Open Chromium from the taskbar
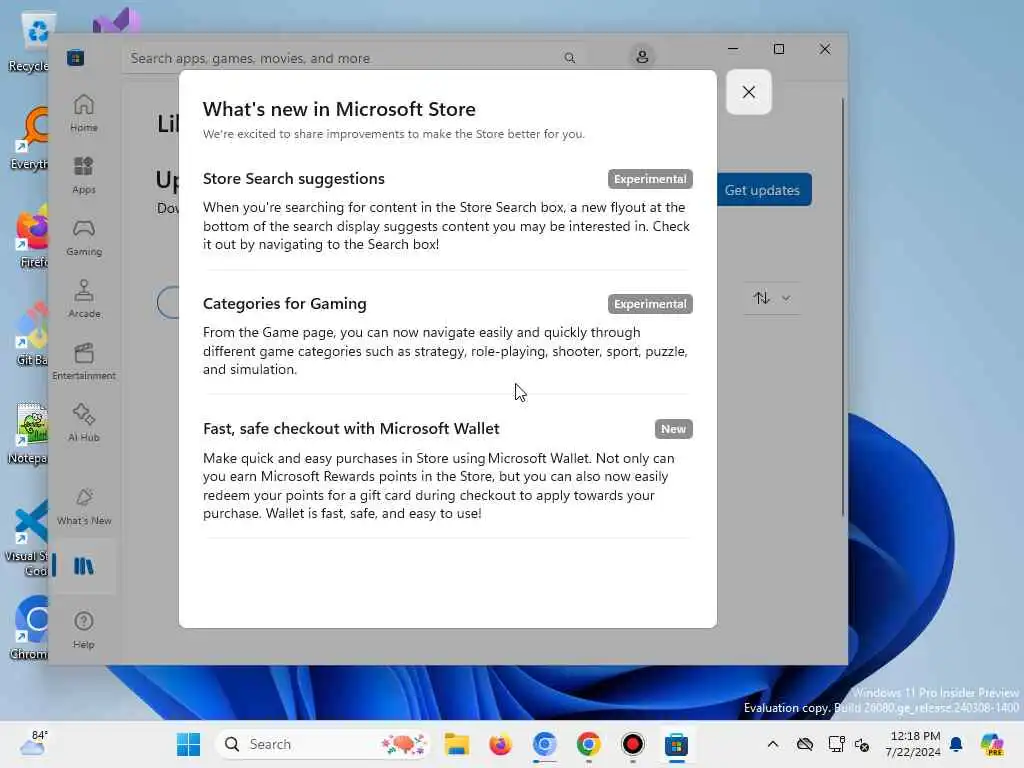 click(545, 744)
